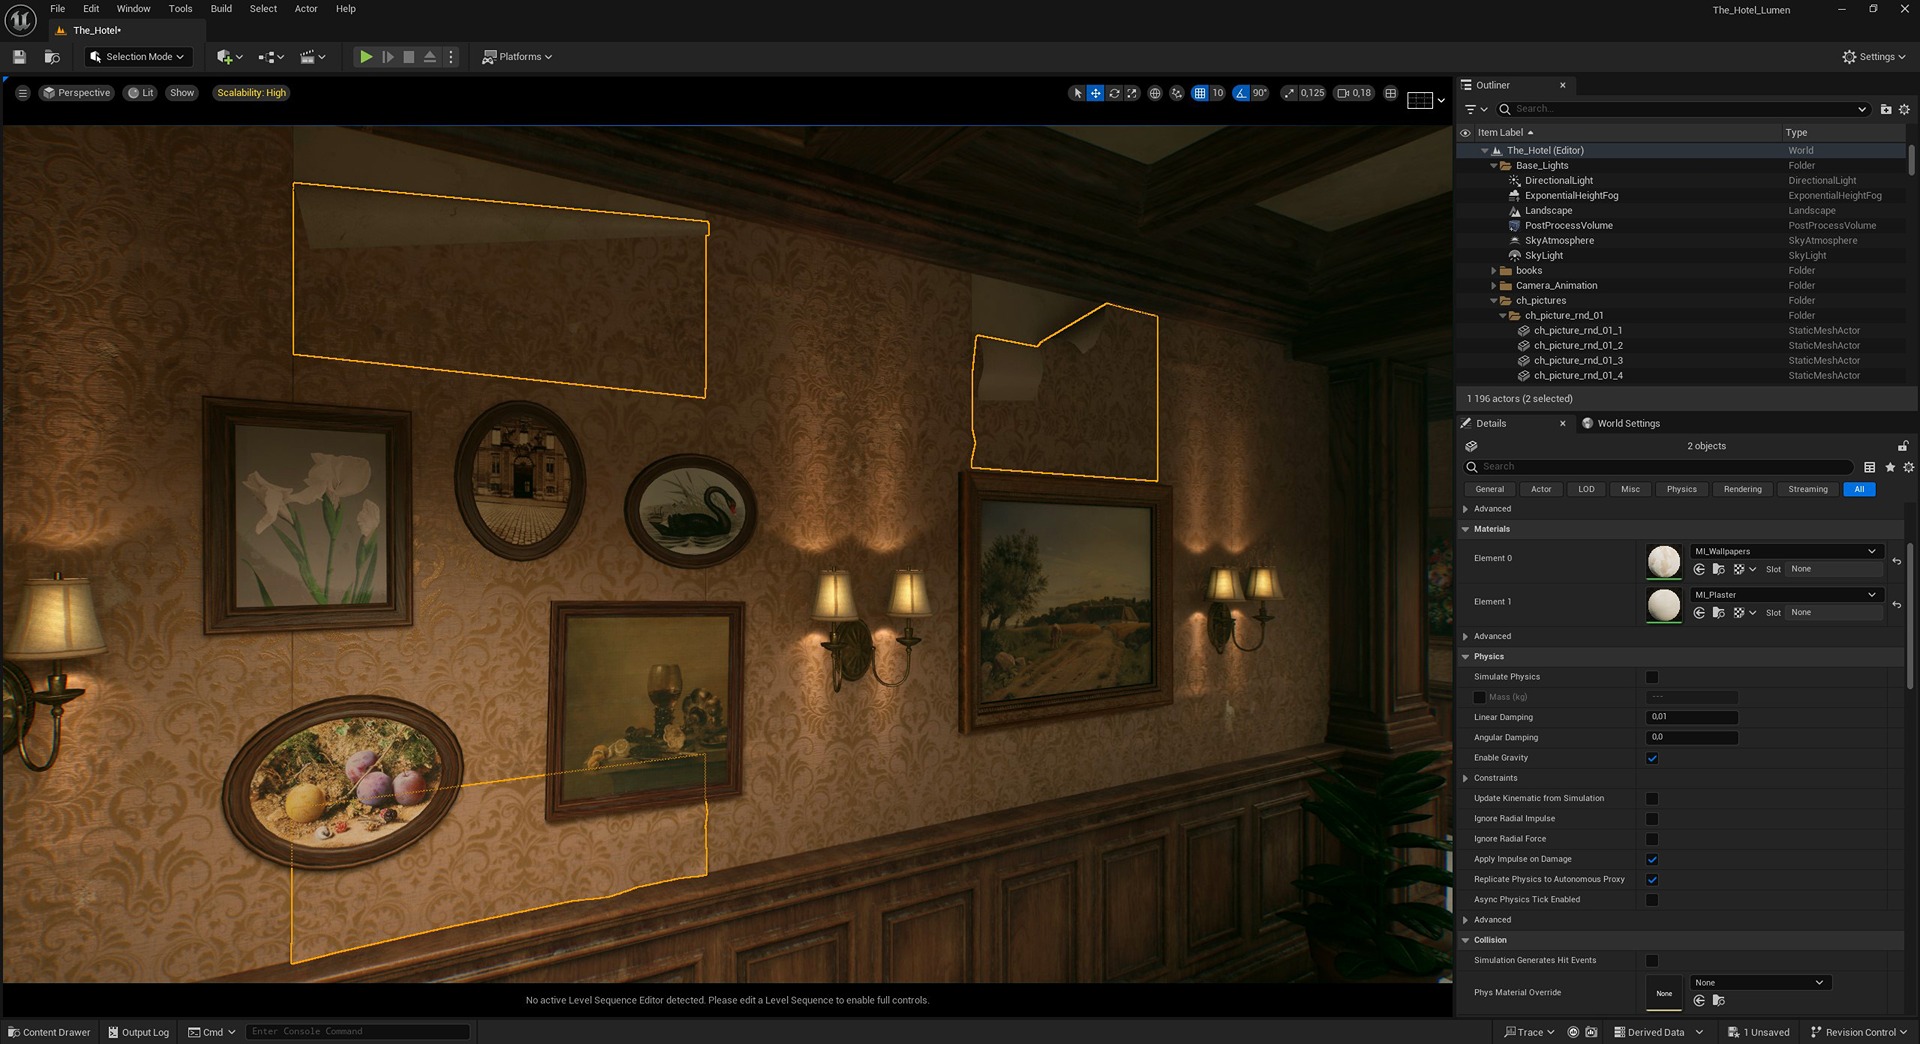Create a new folder in the Outliner

point(1886,109)
